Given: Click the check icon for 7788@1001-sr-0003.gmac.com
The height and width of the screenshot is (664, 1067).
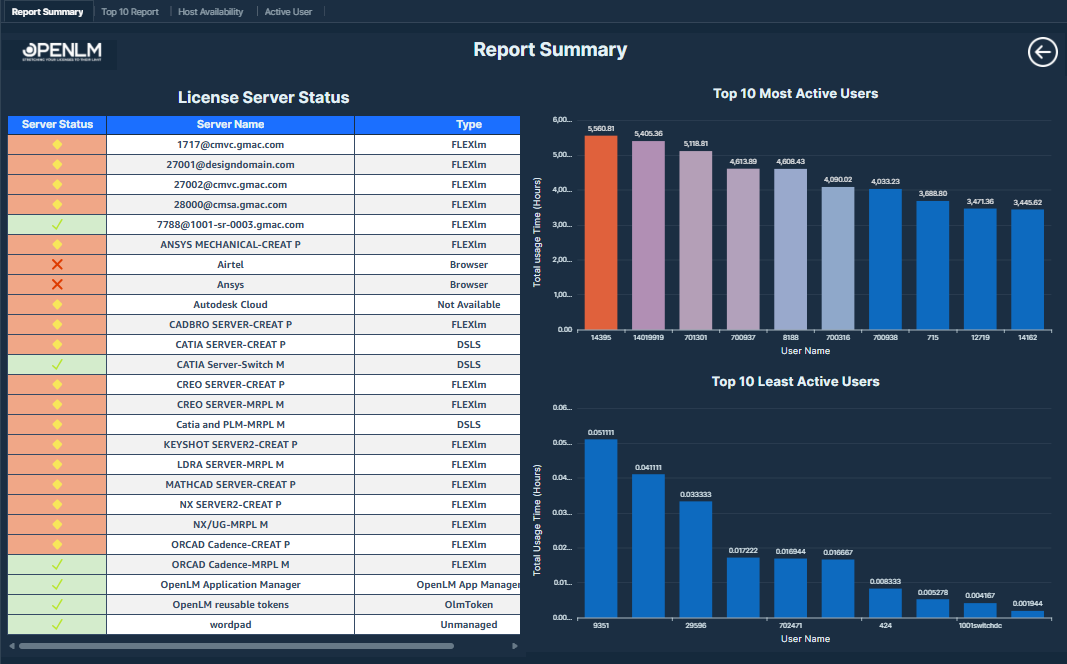Looking at the screenshot, I should (x=56, y=224).
